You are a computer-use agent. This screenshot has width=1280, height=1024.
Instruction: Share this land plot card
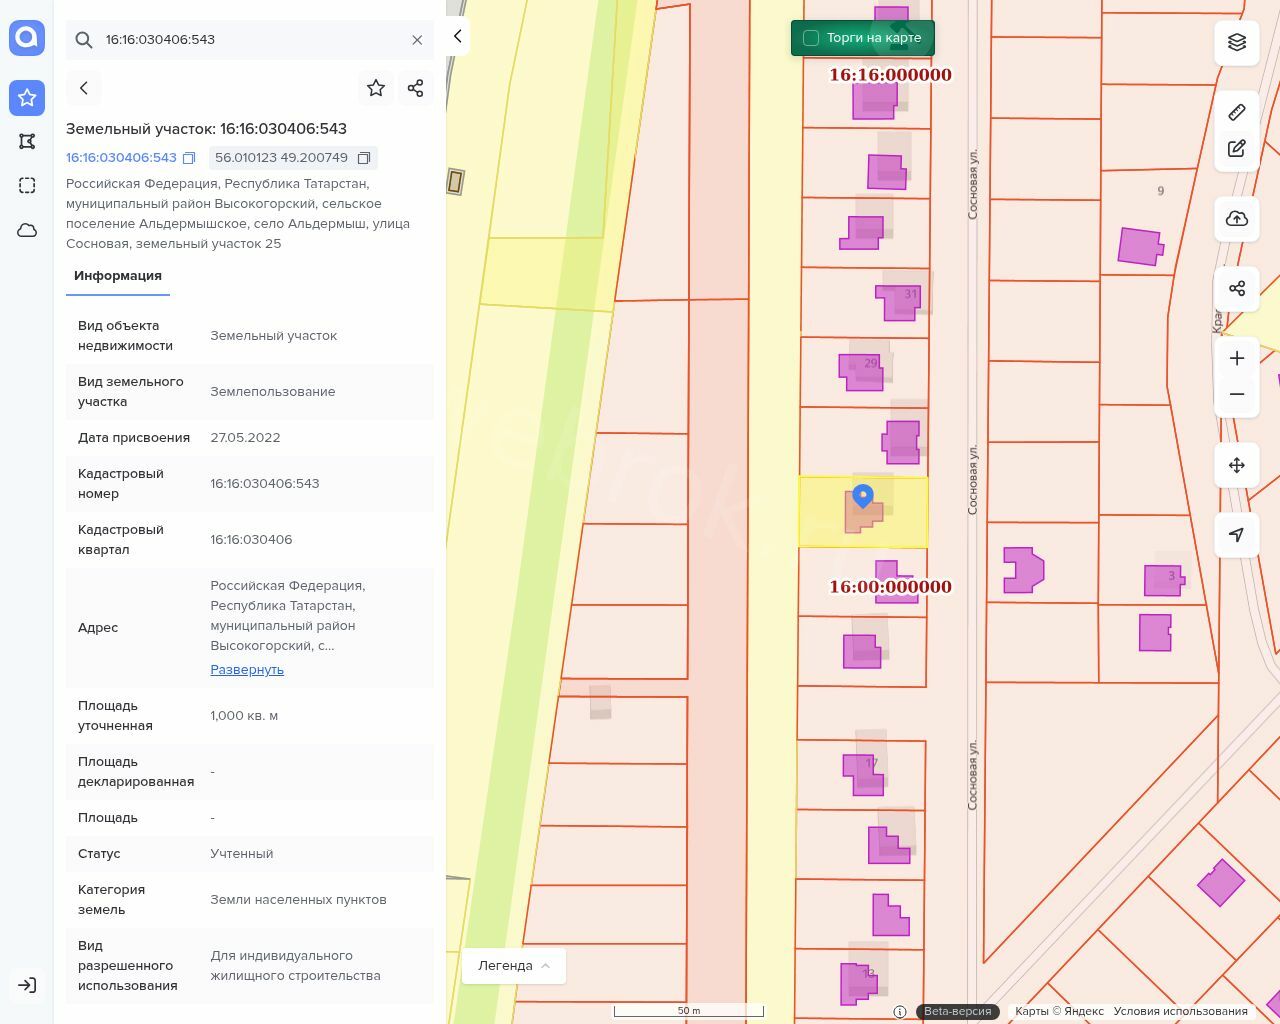[416, 88]
